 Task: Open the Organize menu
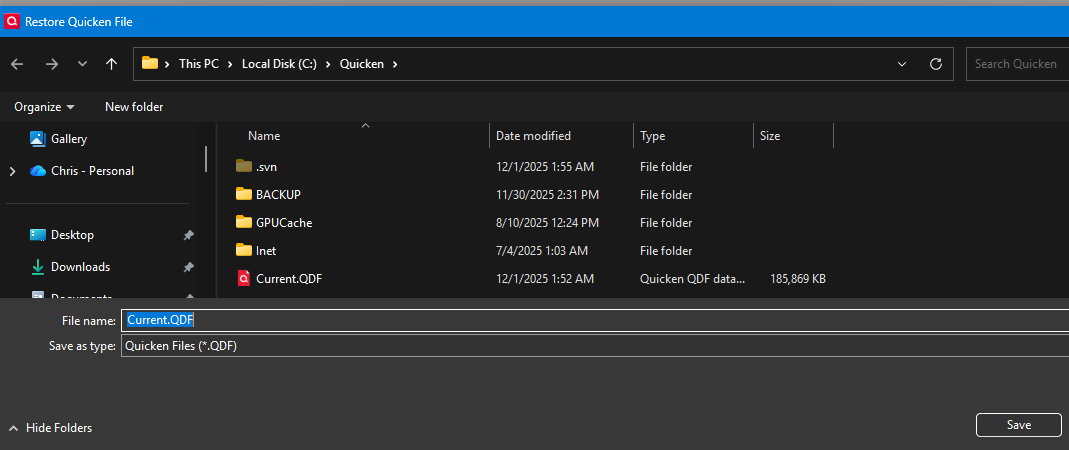[44, 107]
